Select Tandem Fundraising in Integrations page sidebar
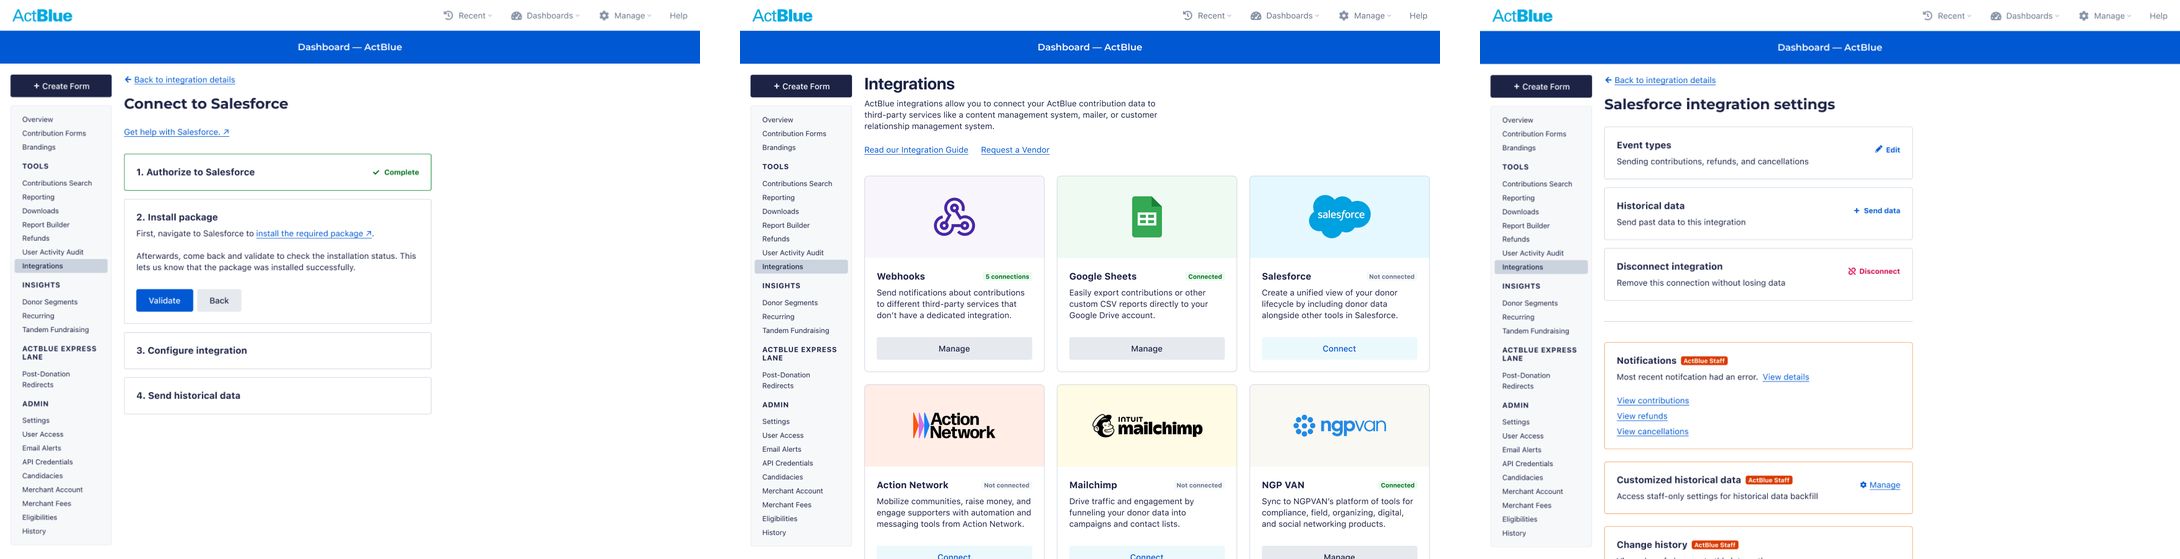2180x559 pixels. [795, 331]
